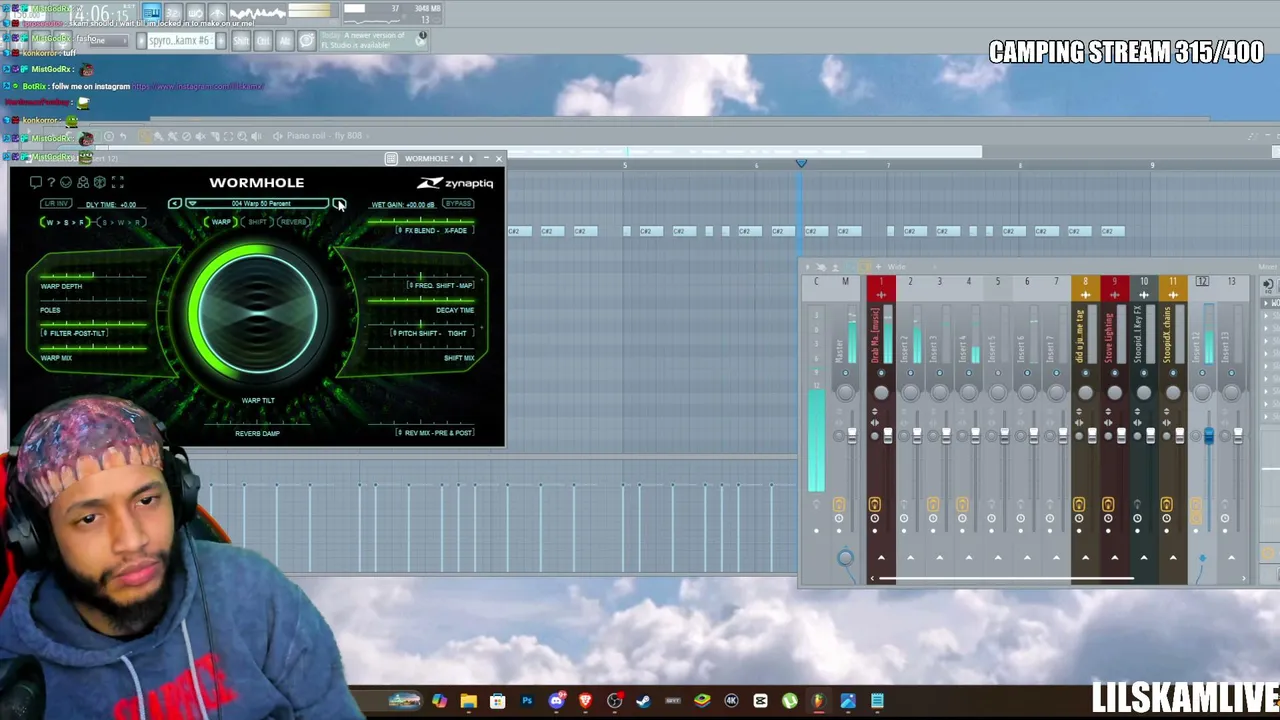The height and width of the screenshot is (720, 1280).
Task: Open the FL plugin window options grid icon
Action: point(391,158)
